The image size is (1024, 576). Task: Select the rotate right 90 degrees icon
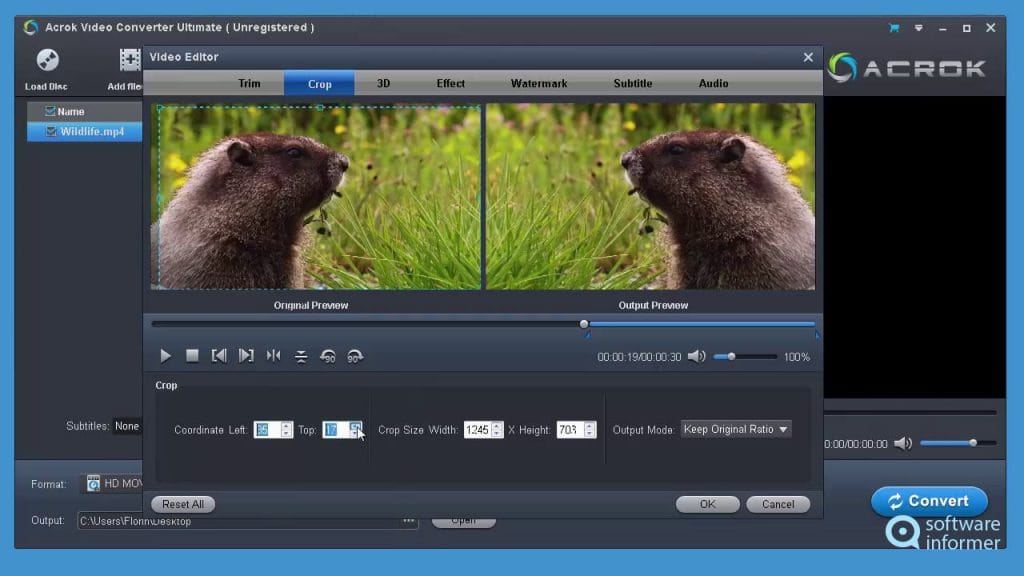pos(355,355)
